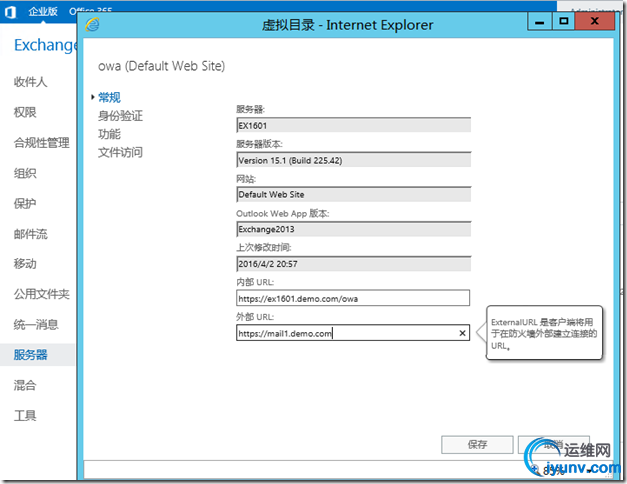The width and height of the screenshot is (627, 484).
Task: Open 邮件流 mail flow section
Action: click(30, 234)
